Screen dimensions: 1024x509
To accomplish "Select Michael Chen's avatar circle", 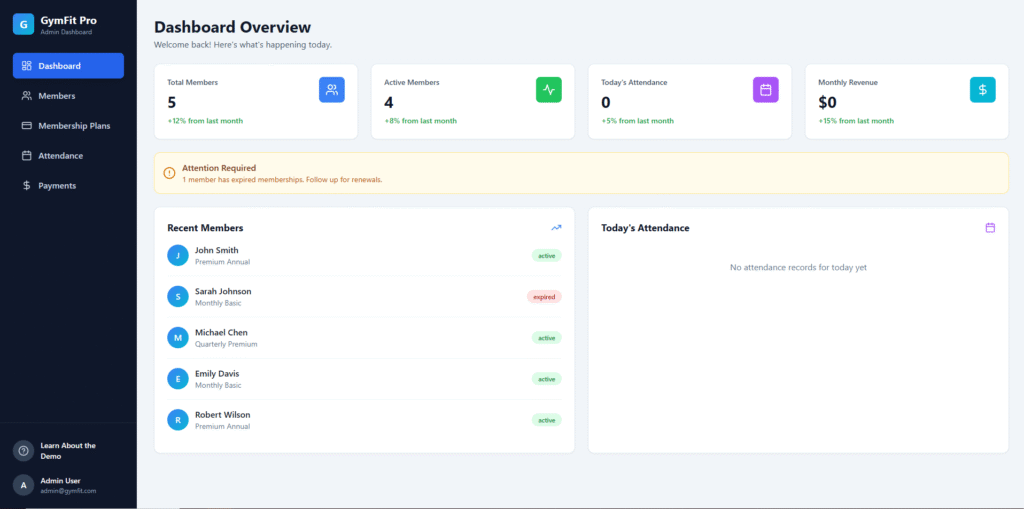I will (x=178, y=338).
